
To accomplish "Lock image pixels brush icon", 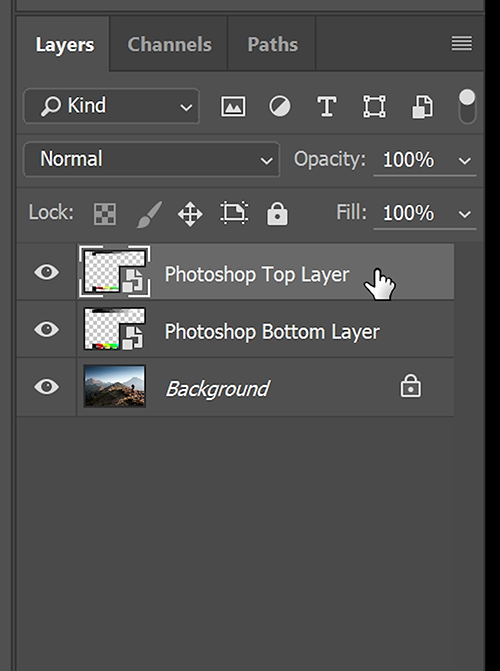I will click(149, 214).
